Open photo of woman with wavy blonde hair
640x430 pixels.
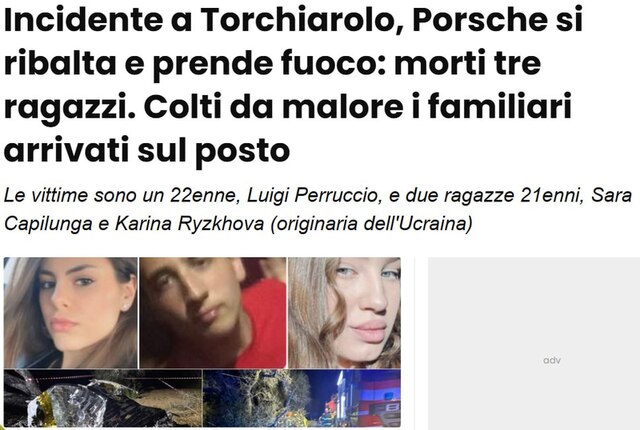[344, 313]
